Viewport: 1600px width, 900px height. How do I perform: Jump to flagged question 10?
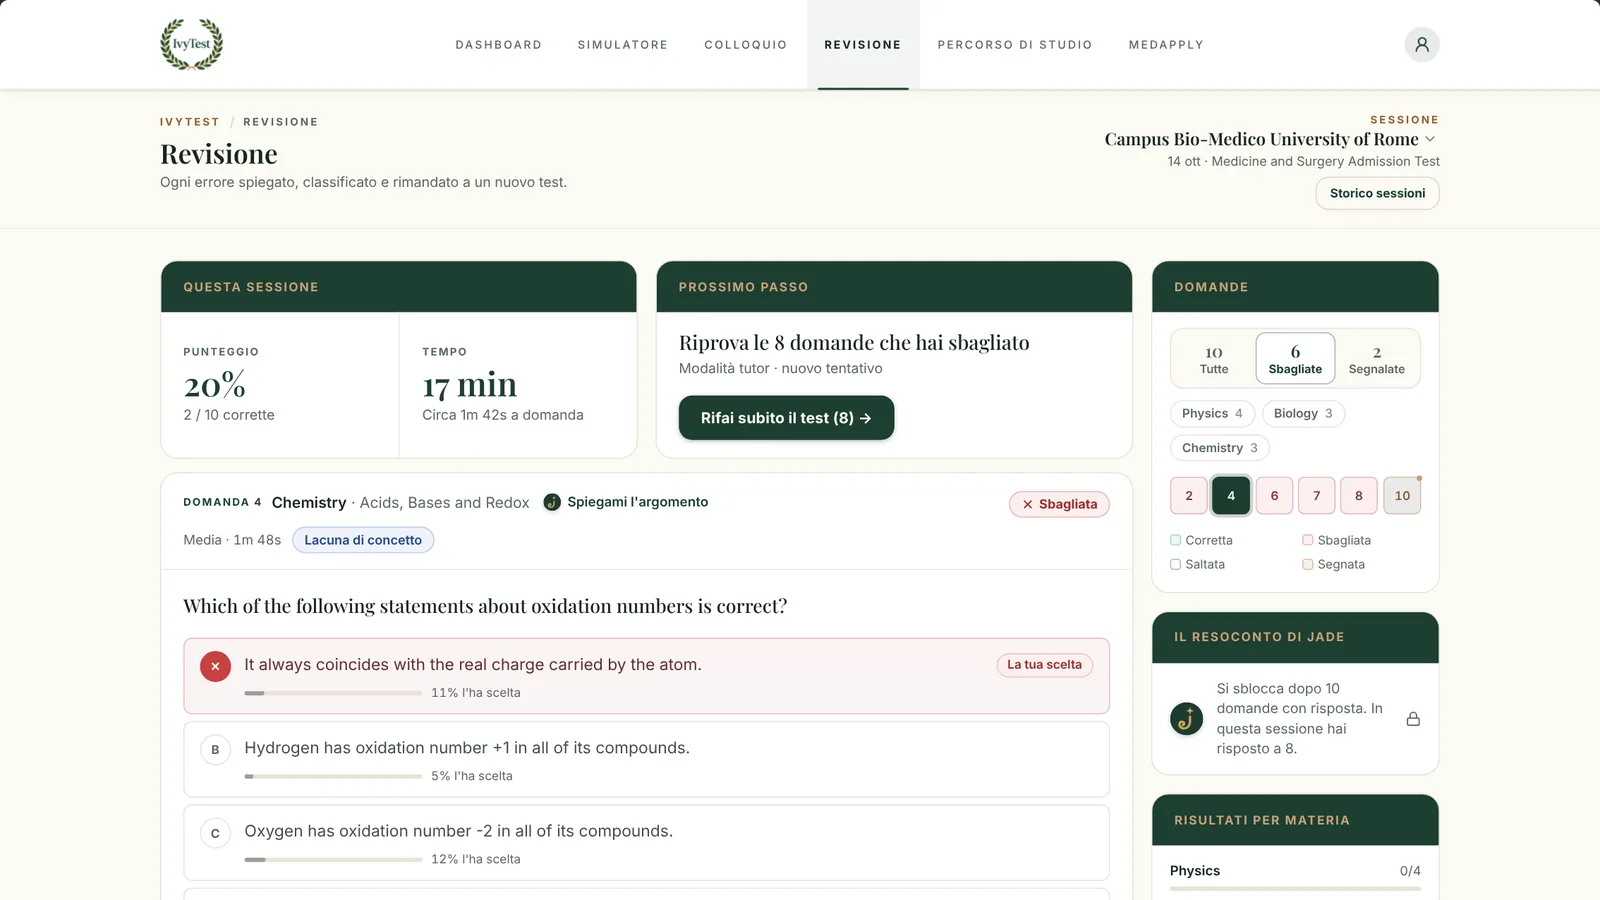tap(1402, 495)
